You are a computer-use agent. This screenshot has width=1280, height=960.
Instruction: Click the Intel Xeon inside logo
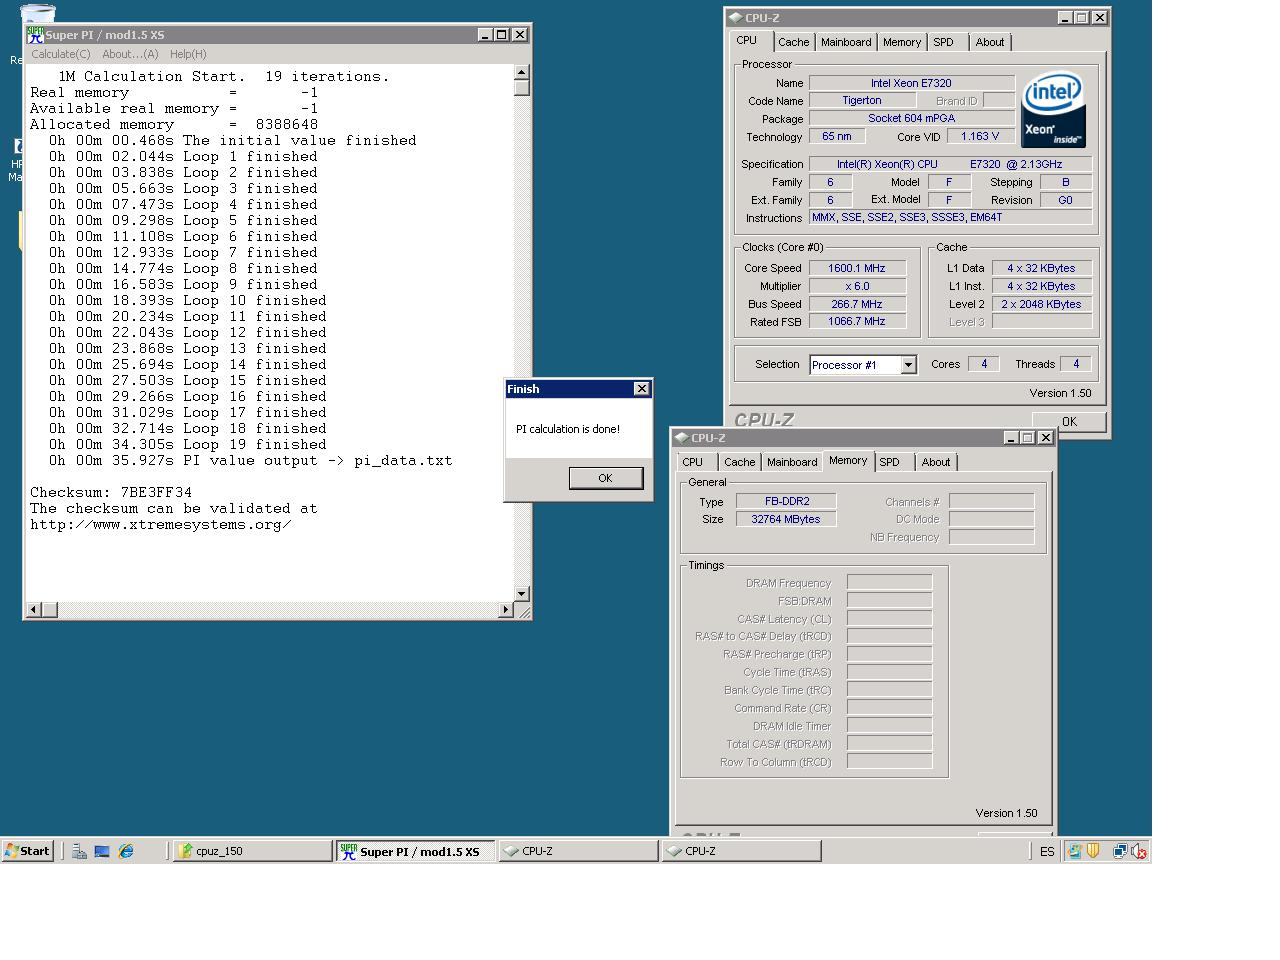pos(1053,109)
